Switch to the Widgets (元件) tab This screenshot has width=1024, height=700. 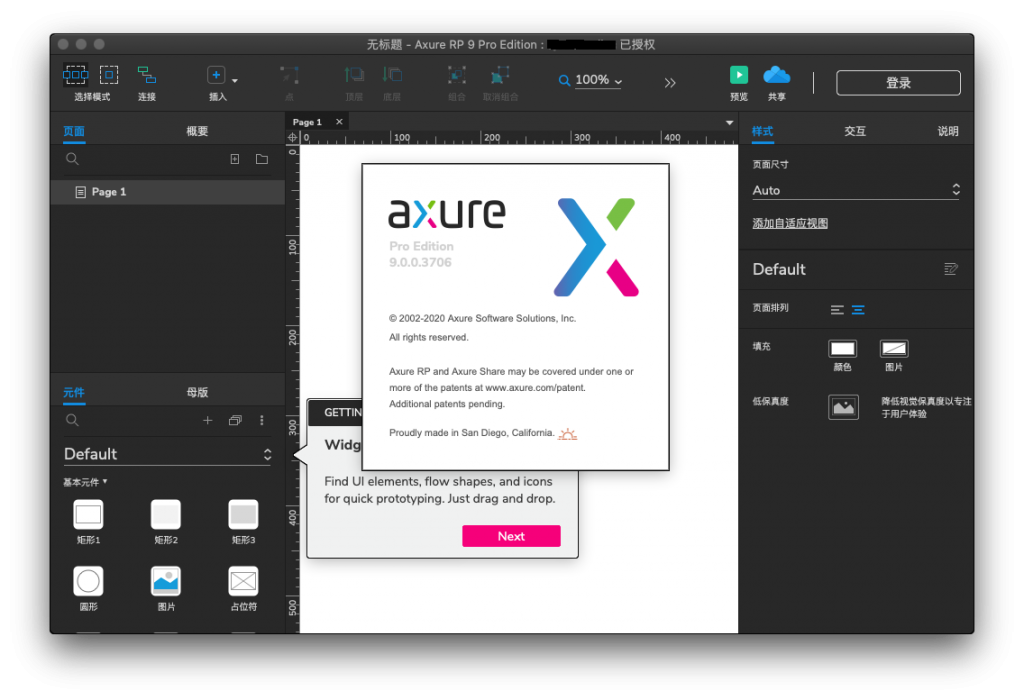pyautogui.click(x=74, y=392)
